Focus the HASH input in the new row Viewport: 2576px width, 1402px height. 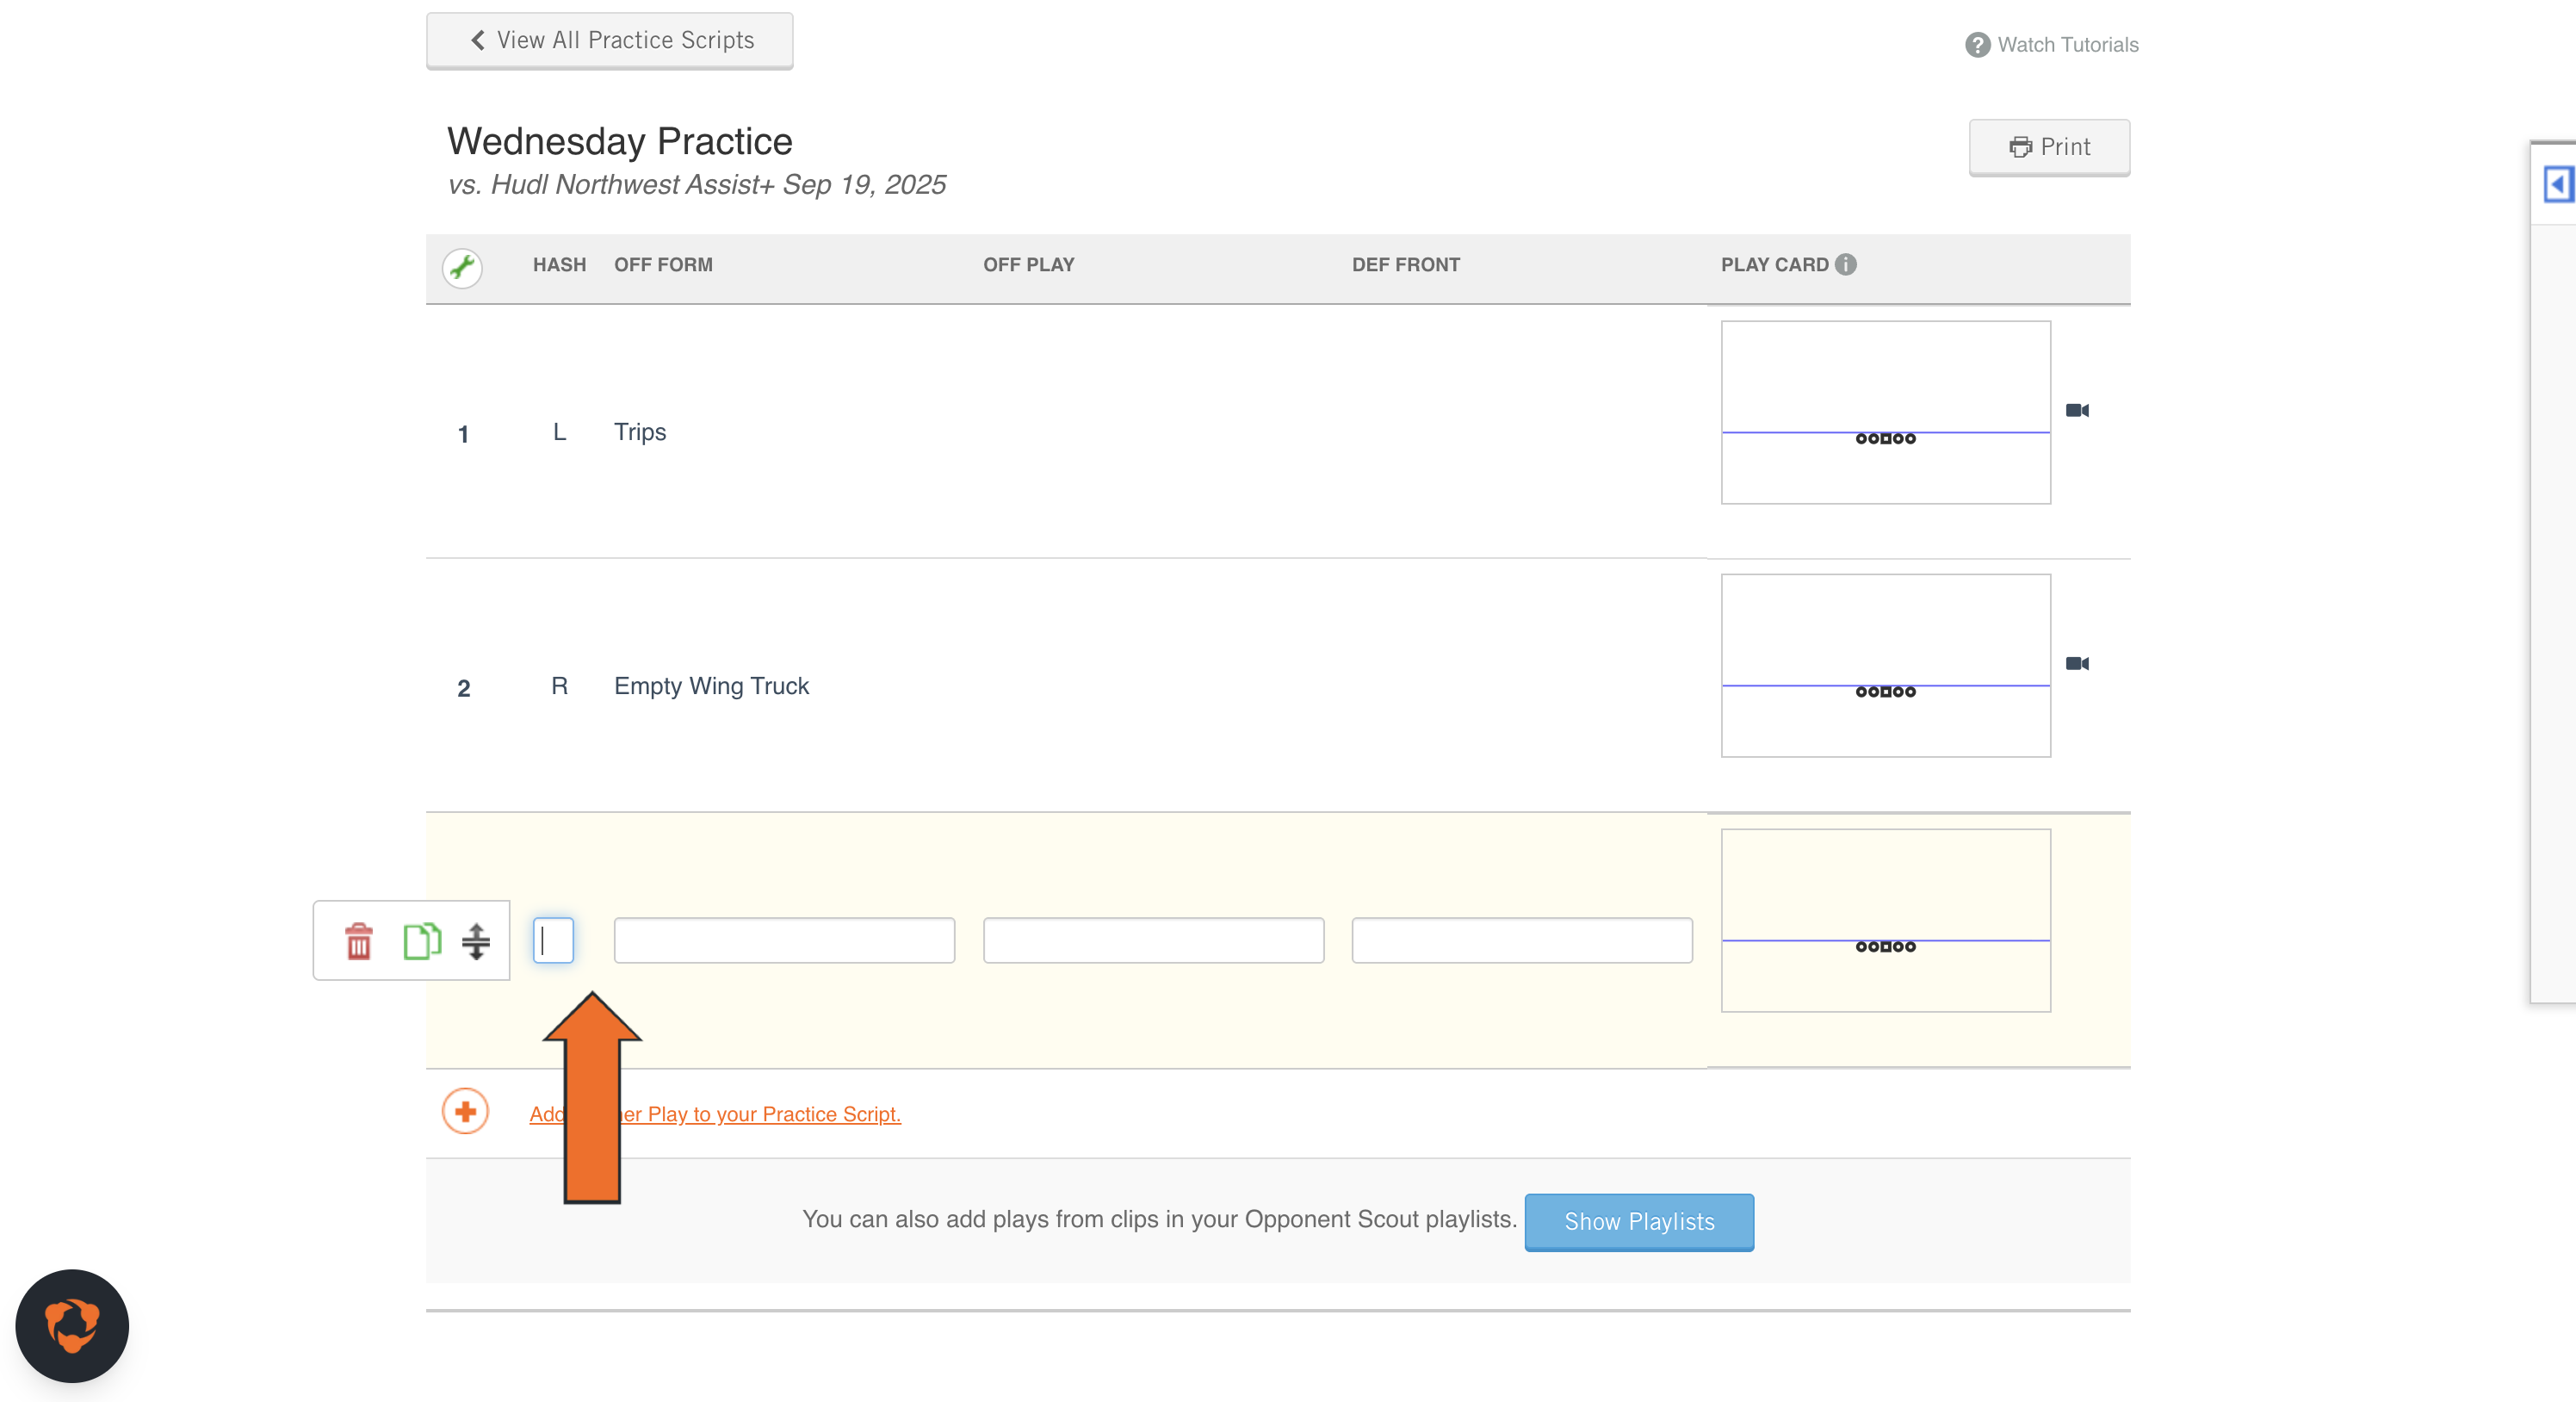(553, 940)
